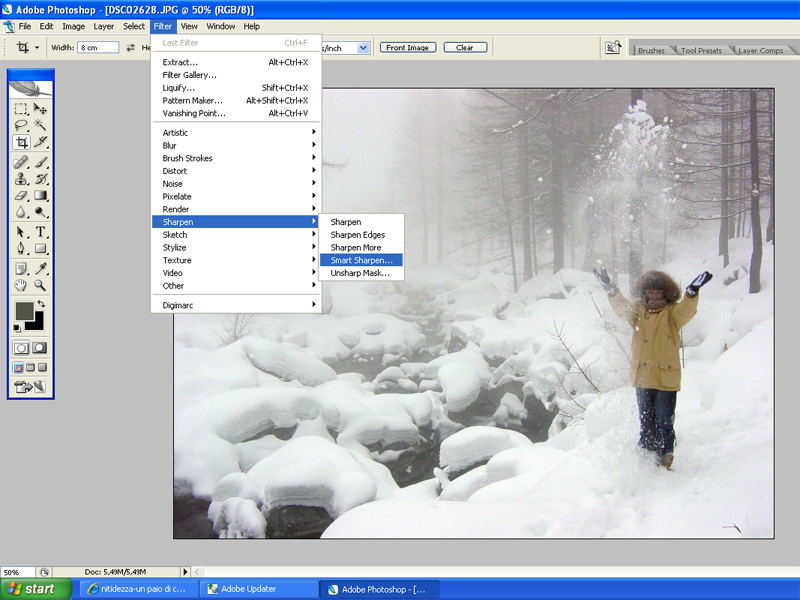Image resolution: width=800 pixels, height=600 pixels.
Task: Click the foreground color swatch
Action: 24,311
